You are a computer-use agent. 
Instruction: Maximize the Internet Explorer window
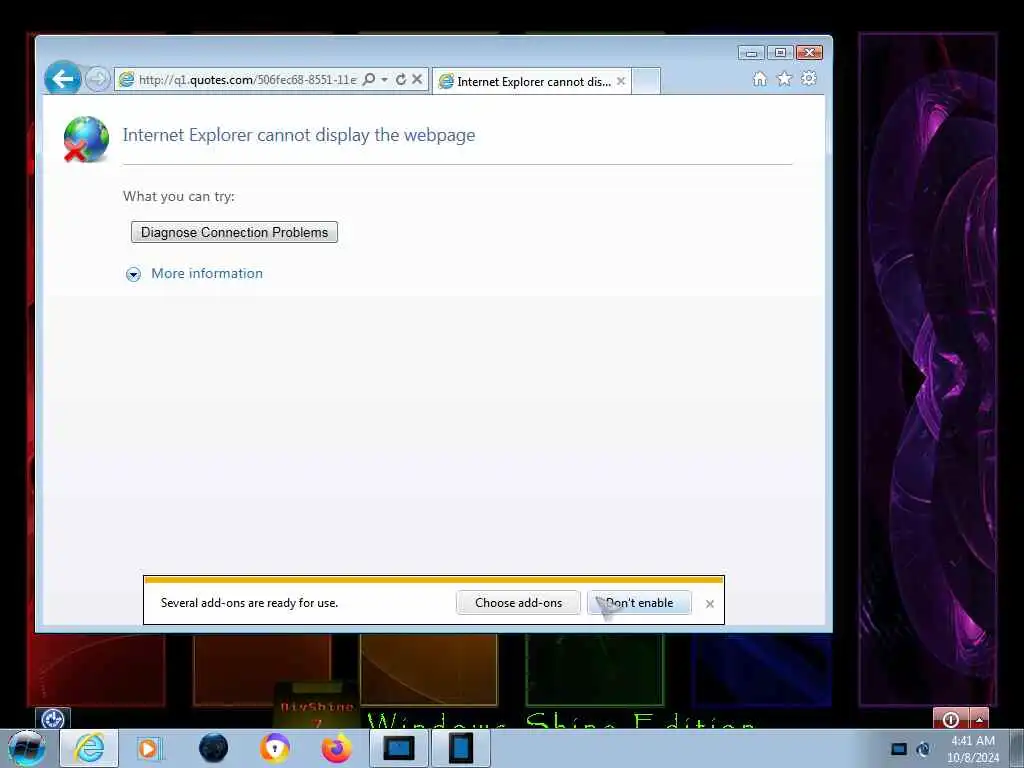click(x=780, y=53)
